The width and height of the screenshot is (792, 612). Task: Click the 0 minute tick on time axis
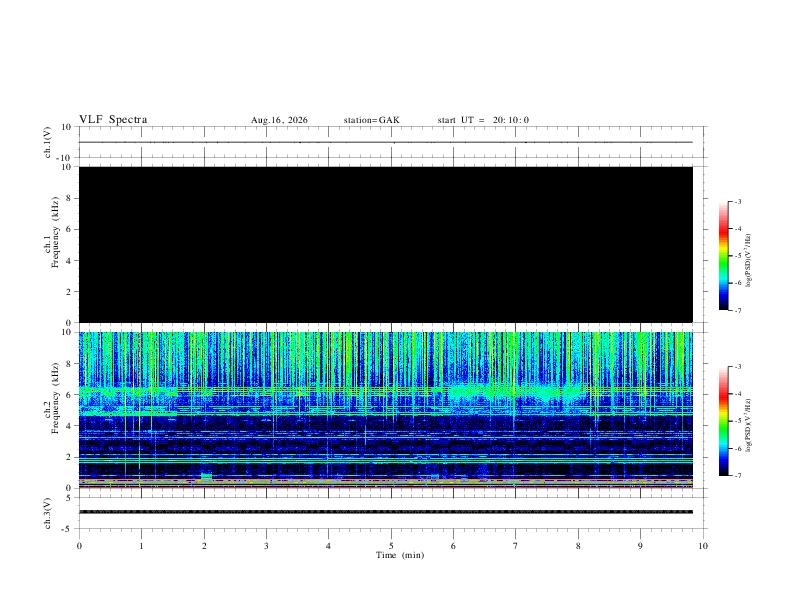[x=79, y=546]
